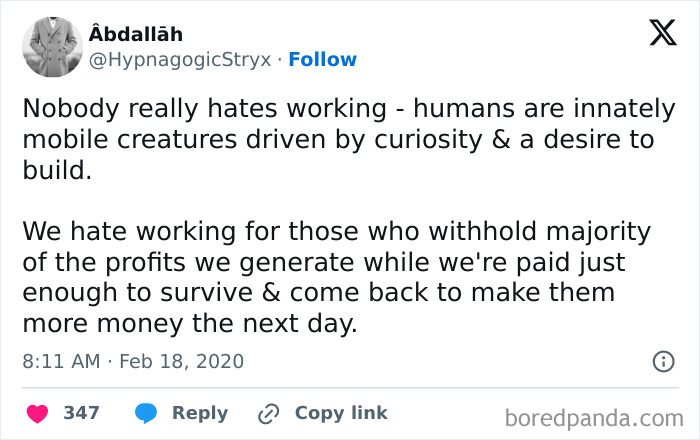Open the tweet info circle icon
This screenshot has height=440, width=700.
point(663,361)
